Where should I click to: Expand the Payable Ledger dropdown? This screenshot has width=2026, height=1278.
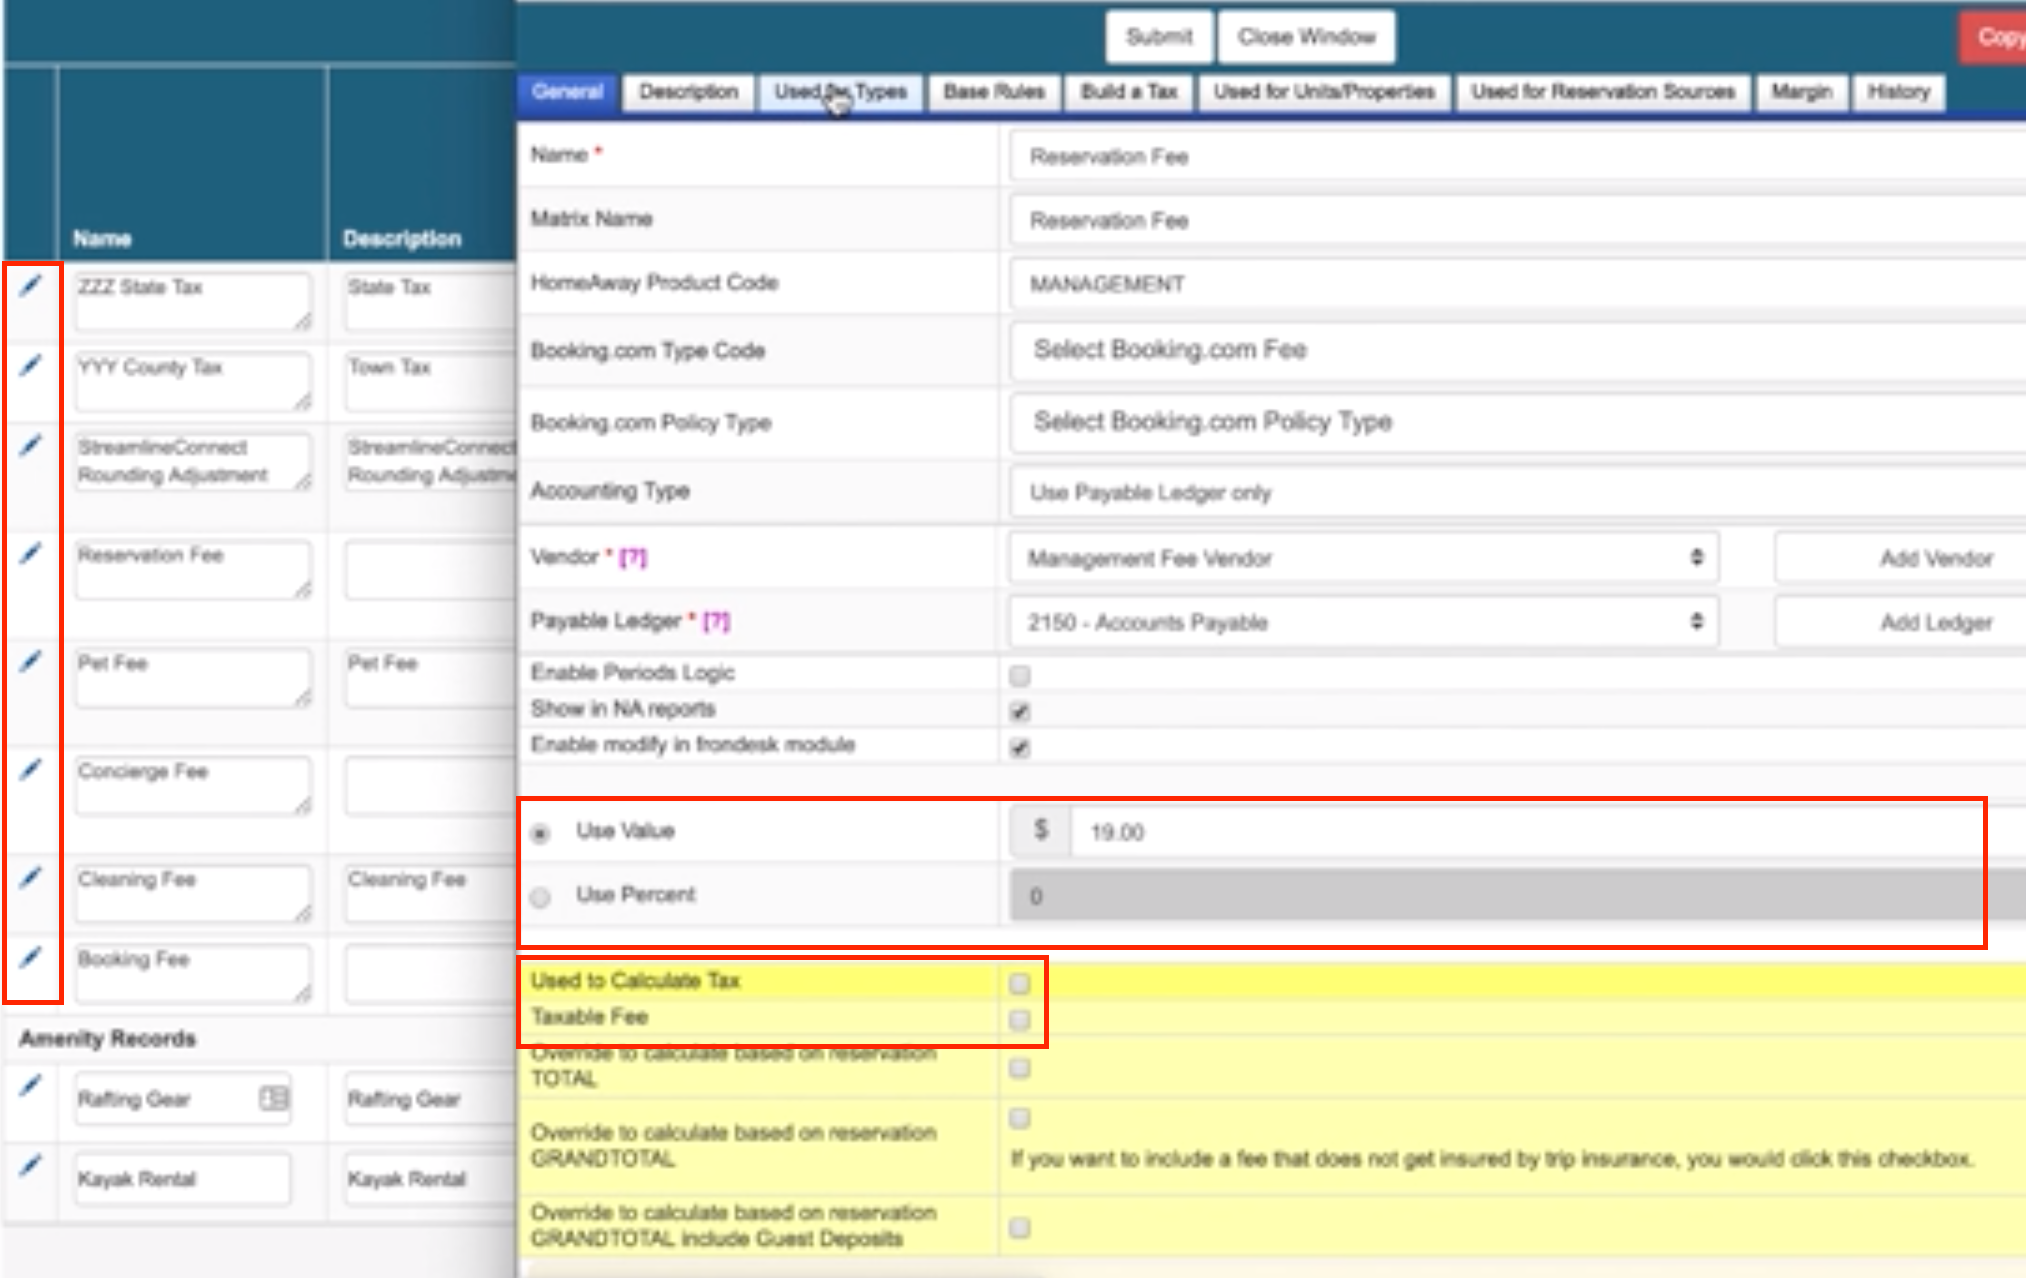click(x=1362, y=622)
